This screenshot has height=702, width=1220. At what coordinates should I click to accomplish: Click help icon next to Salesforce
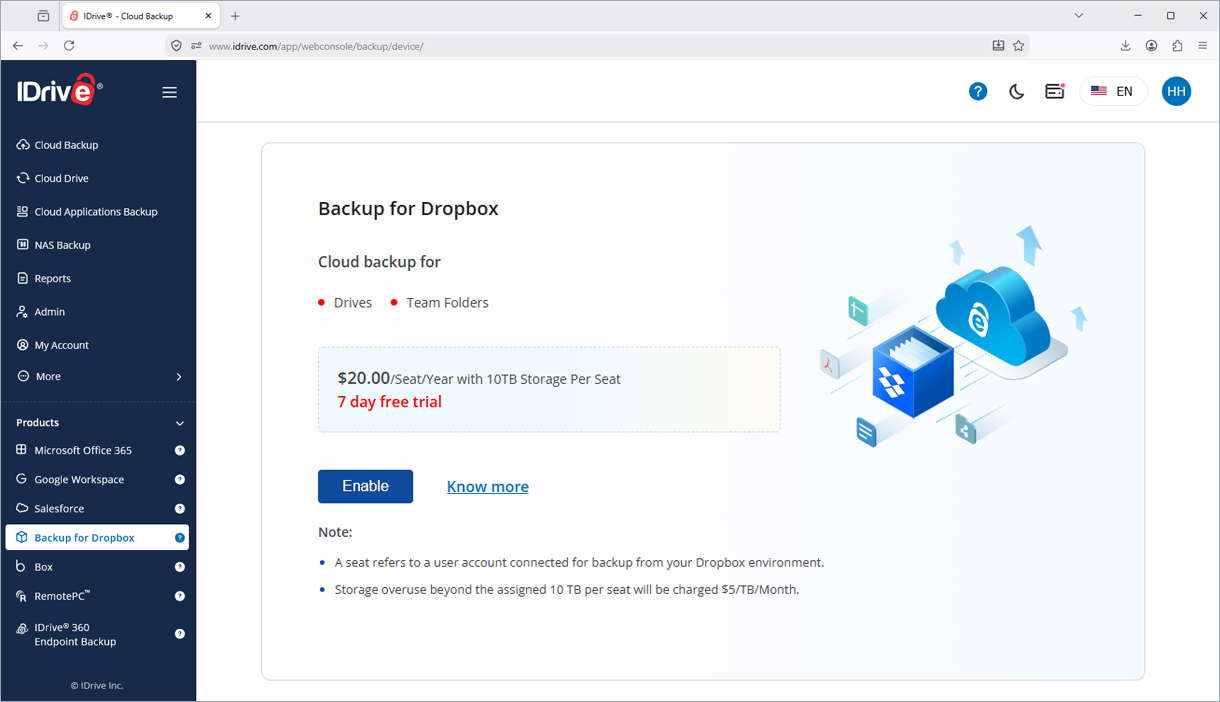click(180, 508)
